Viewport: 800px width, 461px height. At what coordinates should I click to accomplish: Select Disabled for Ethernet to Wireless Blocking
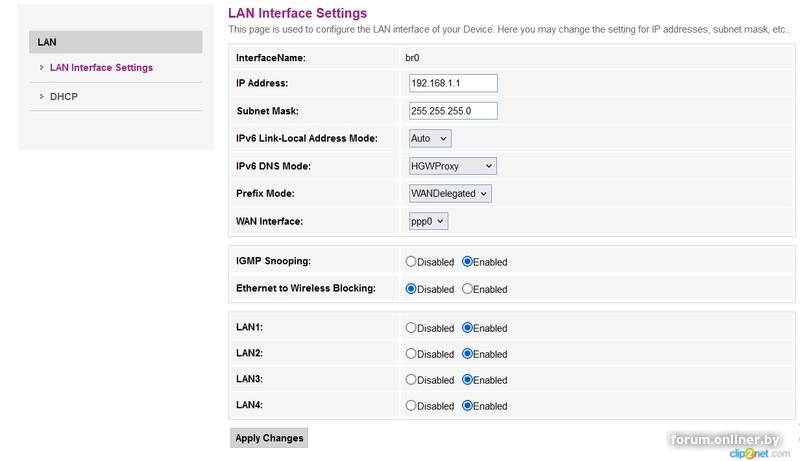(x=411, y=289)
